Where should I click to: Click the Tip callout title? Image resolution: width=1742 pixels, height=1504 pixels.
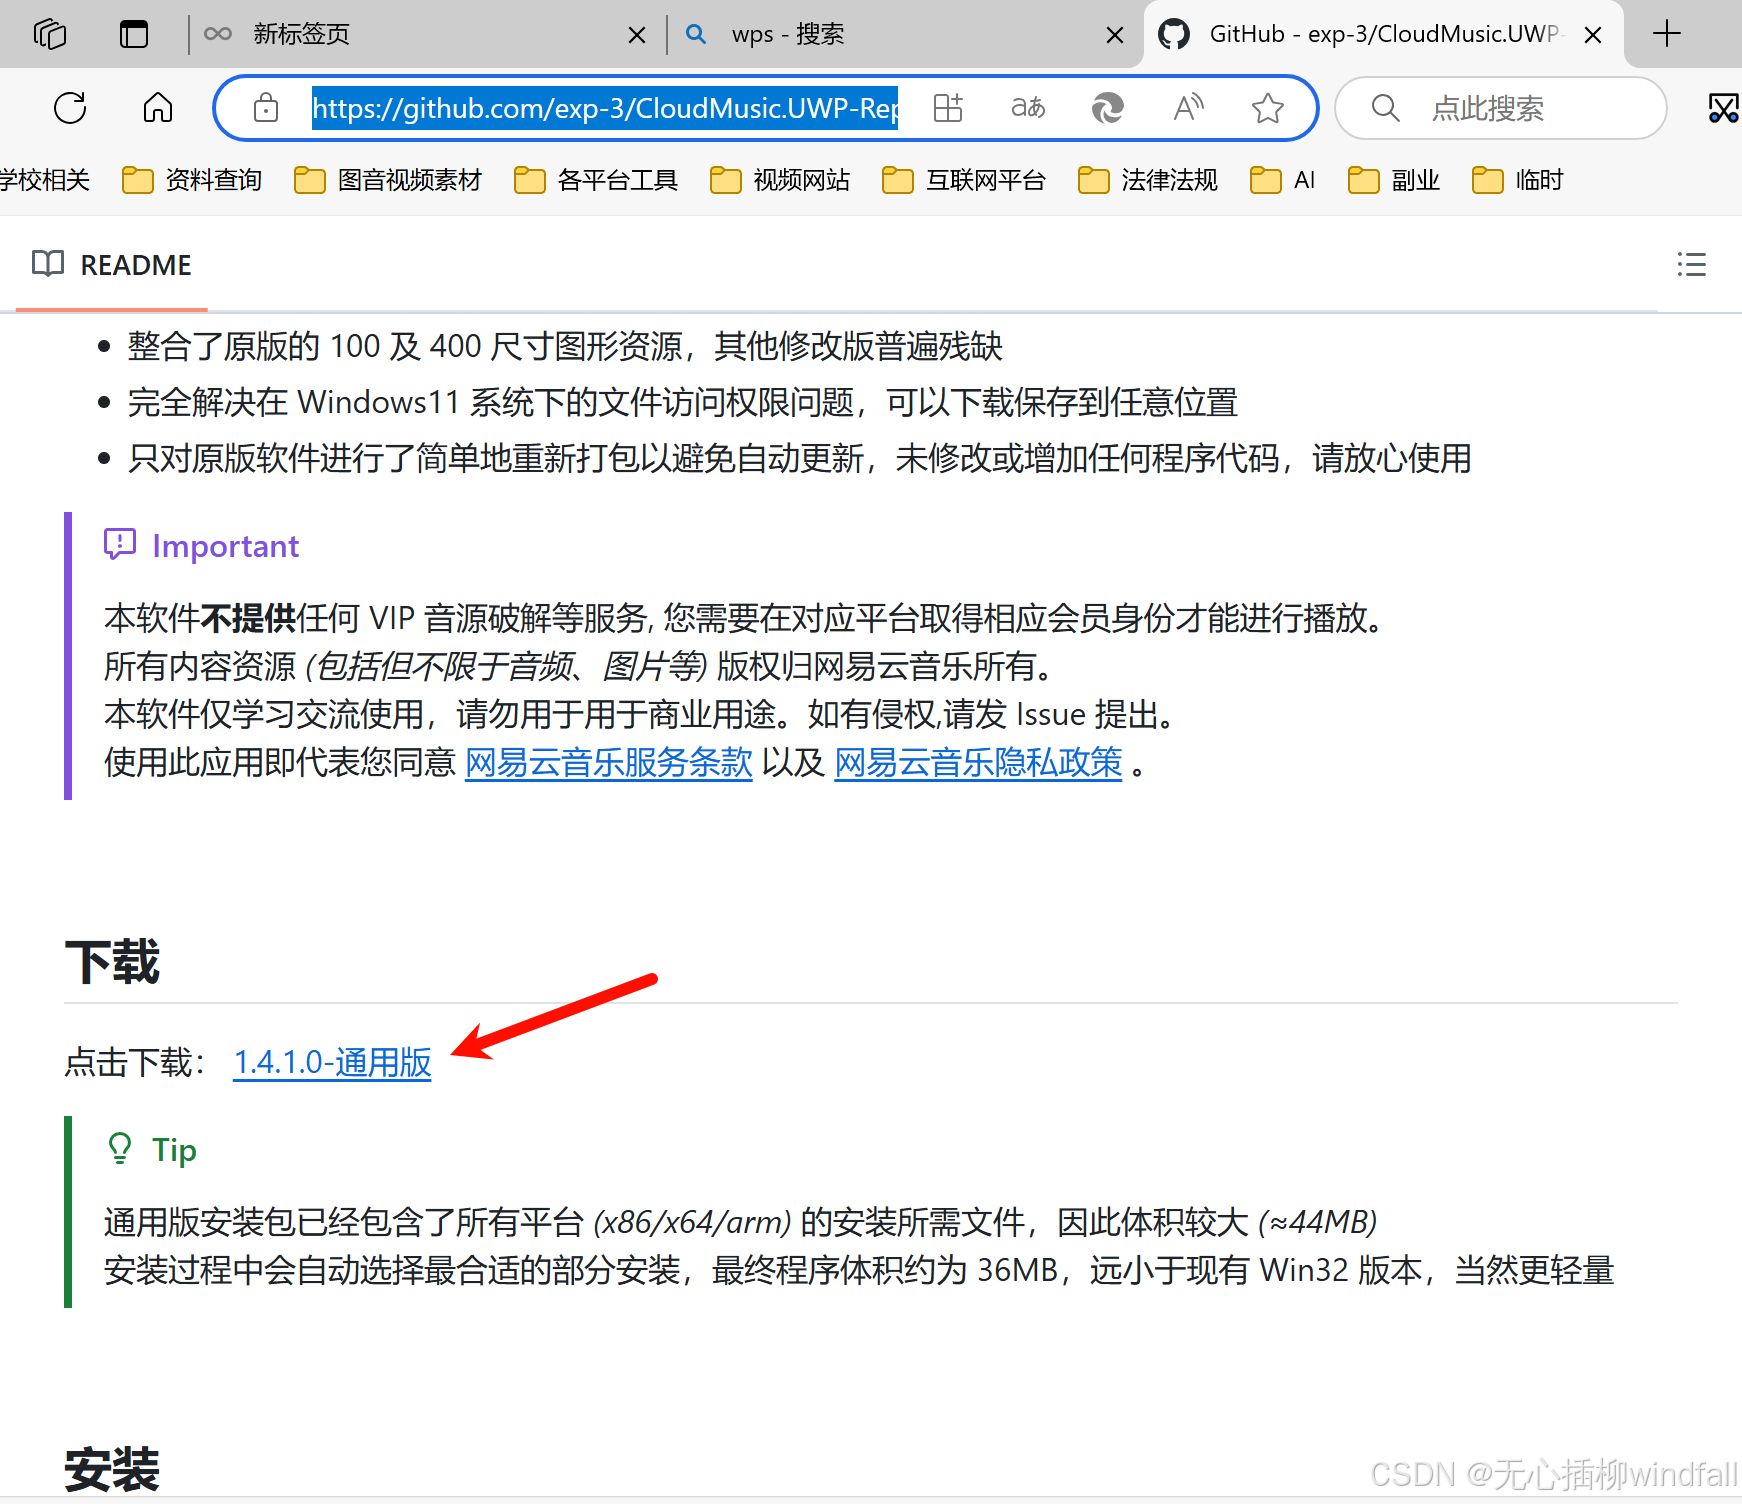(x=174, y=1150)
